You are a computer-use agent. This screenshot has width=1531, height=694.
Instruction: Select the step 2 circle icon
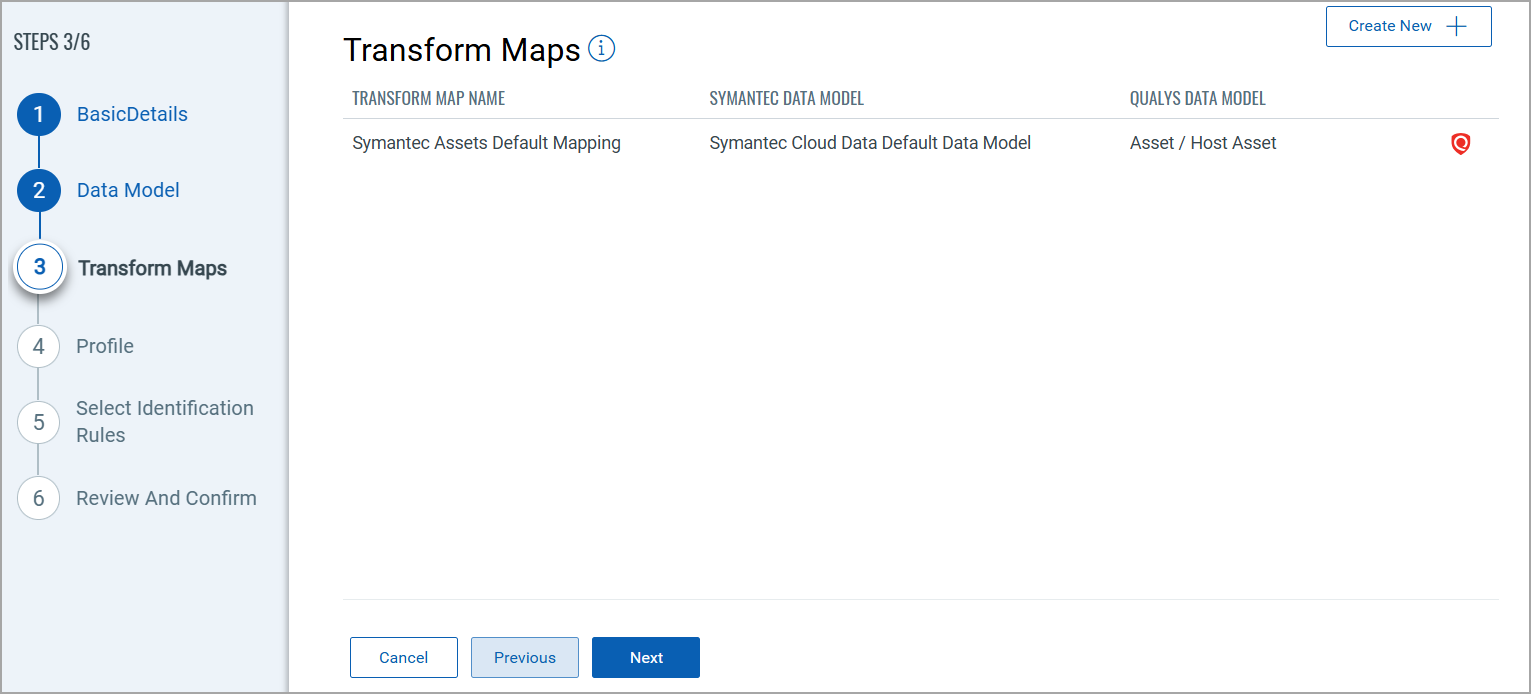[x=39, y=191]
